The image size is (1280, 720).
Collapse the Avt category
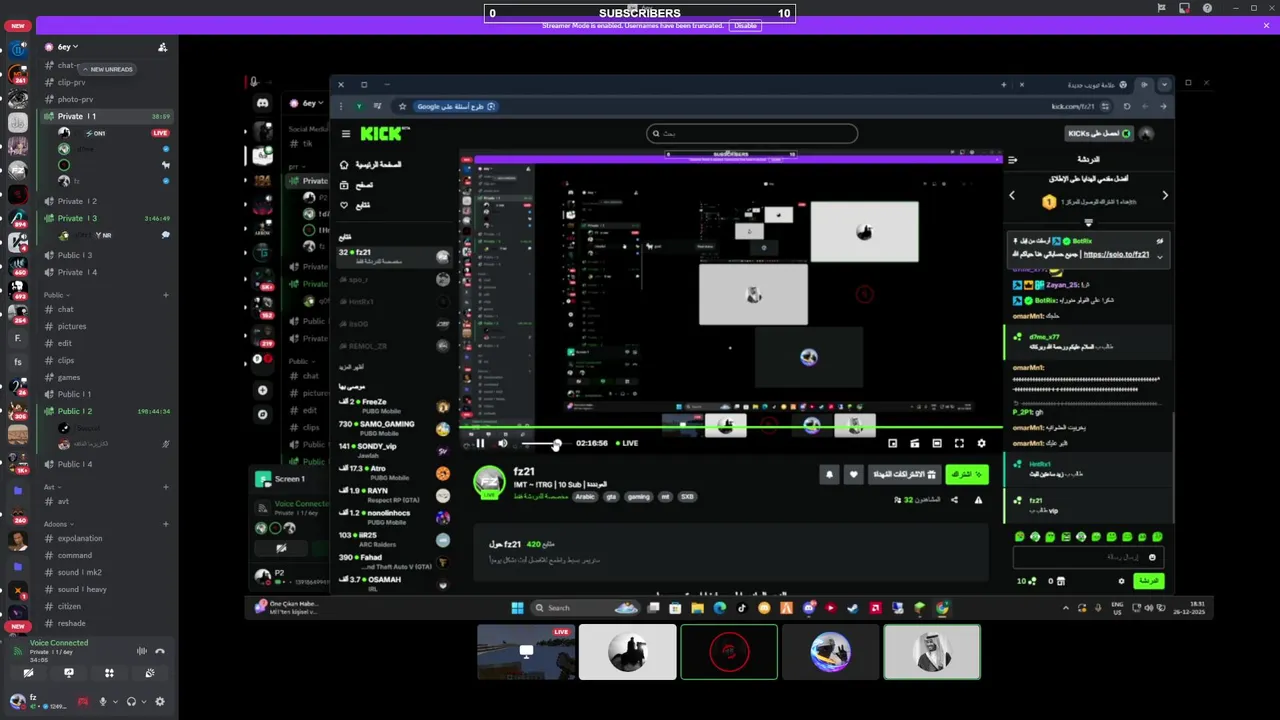(x=50, y=487)
